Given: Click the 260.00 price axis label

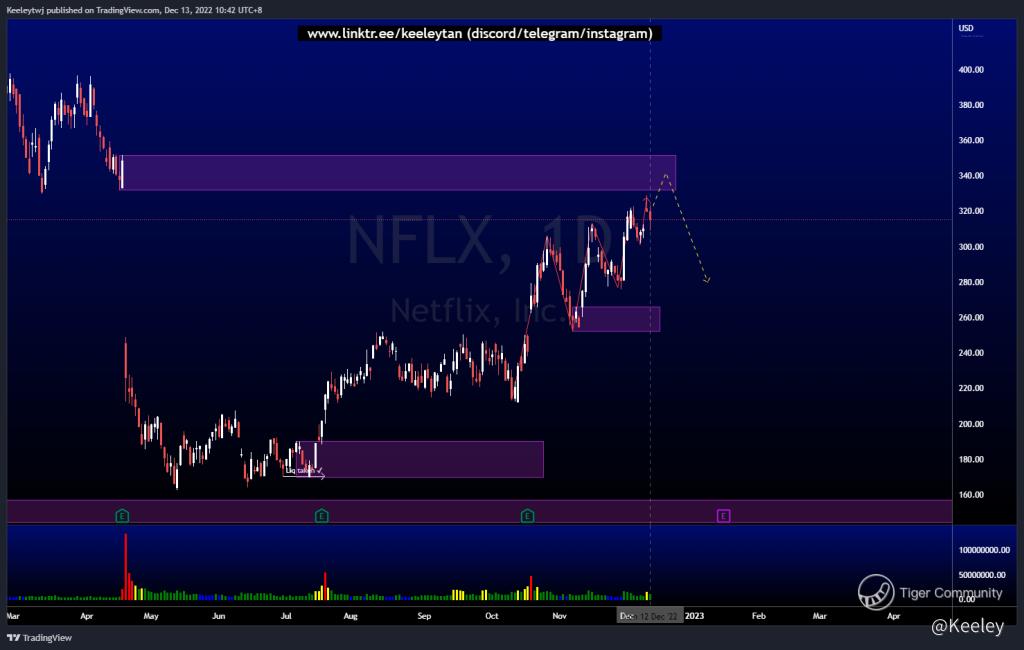Looking at the screenshot, I should (x=971, y=317).
